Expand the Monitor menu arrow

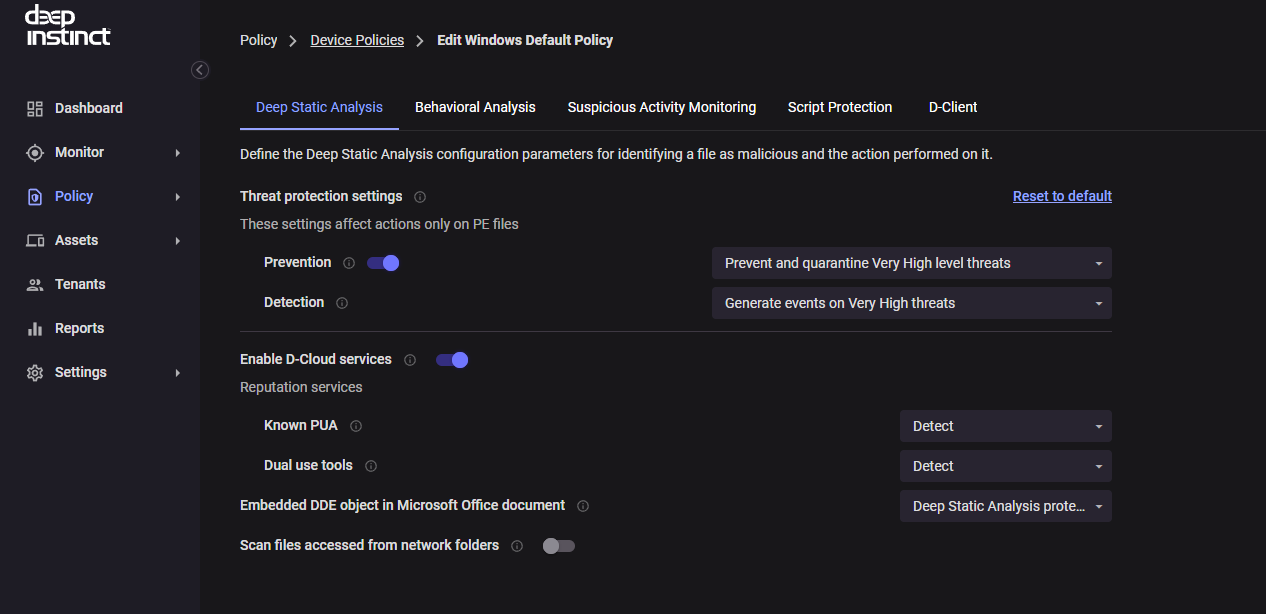178,153
